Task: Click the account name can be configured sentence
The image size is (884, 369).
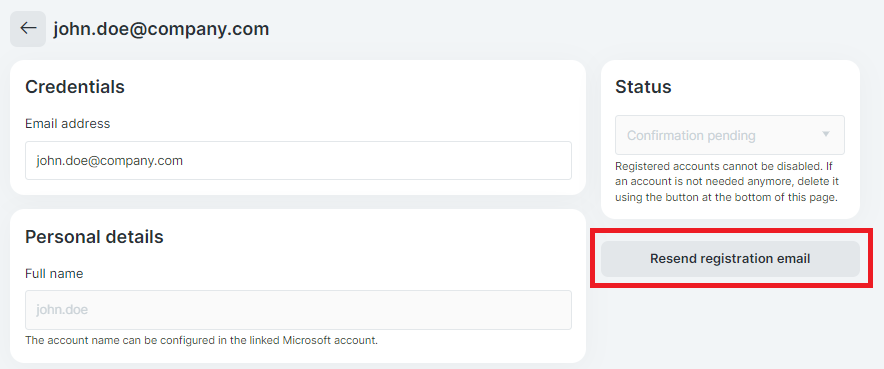Action: [x=201, y=341]
